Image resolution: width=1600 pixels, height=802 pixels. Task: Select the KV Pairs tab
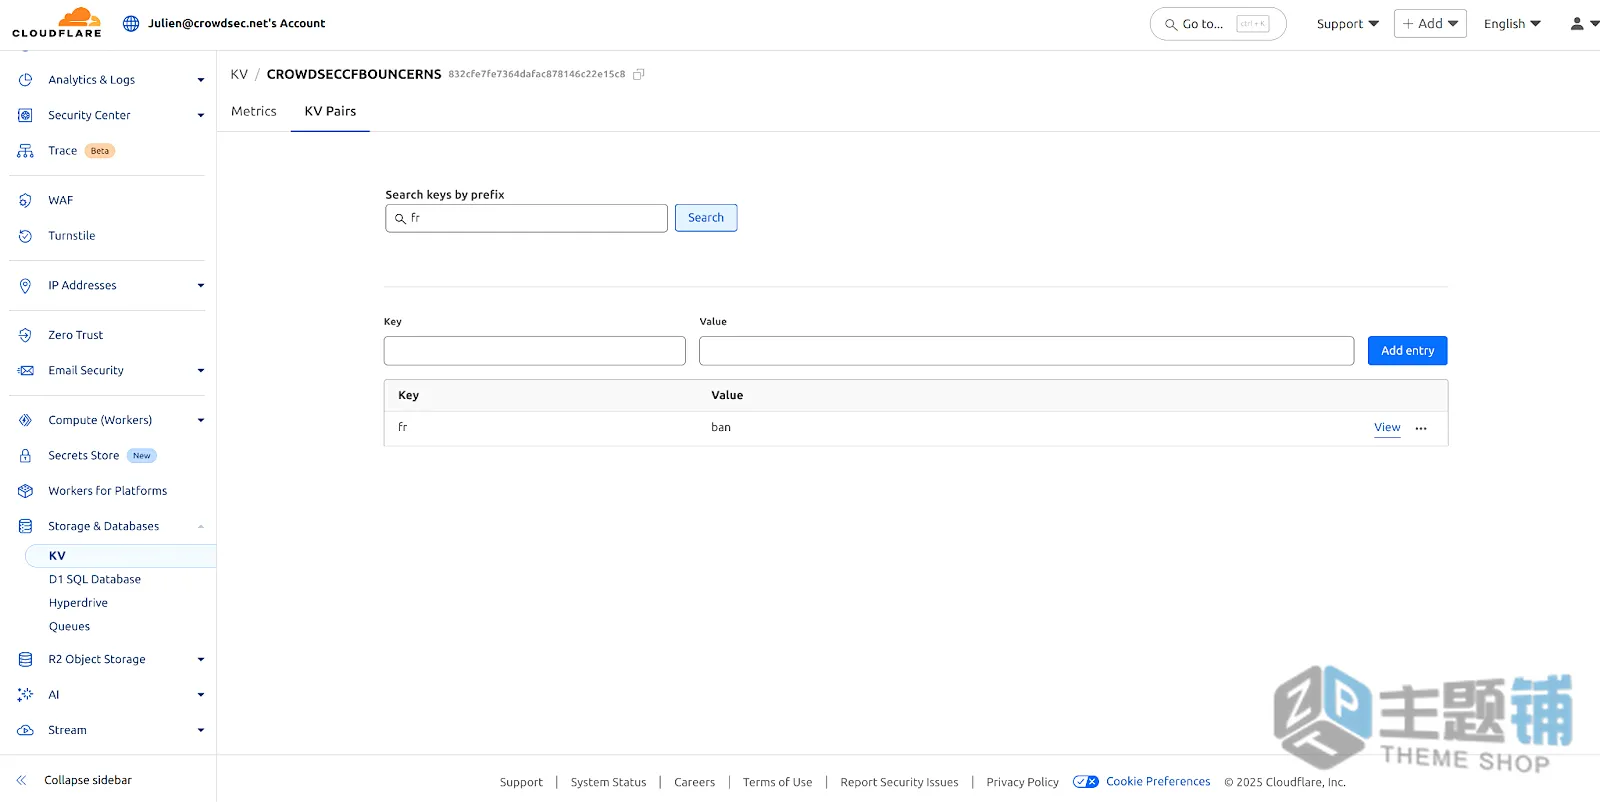330,111
